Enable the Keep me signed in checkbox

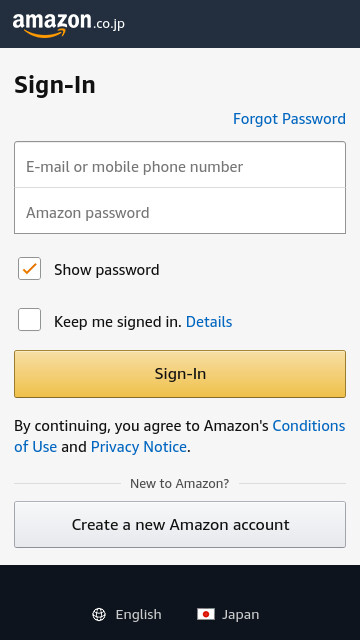point(29,320)
